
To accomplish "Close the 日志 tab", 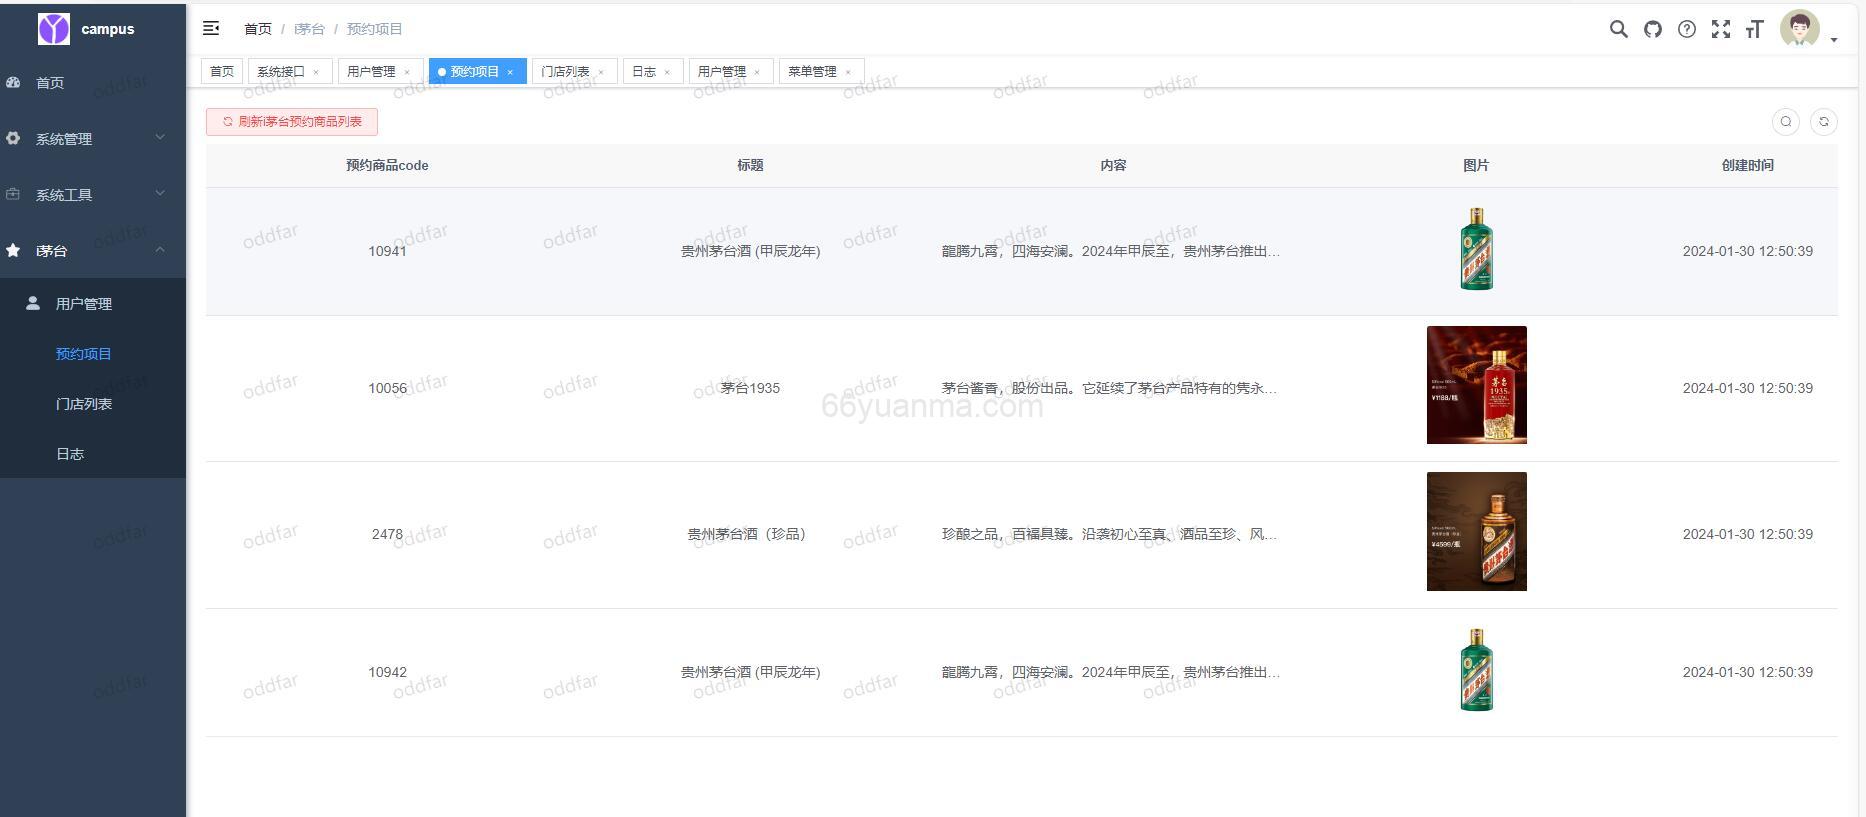I will point(667,72).
